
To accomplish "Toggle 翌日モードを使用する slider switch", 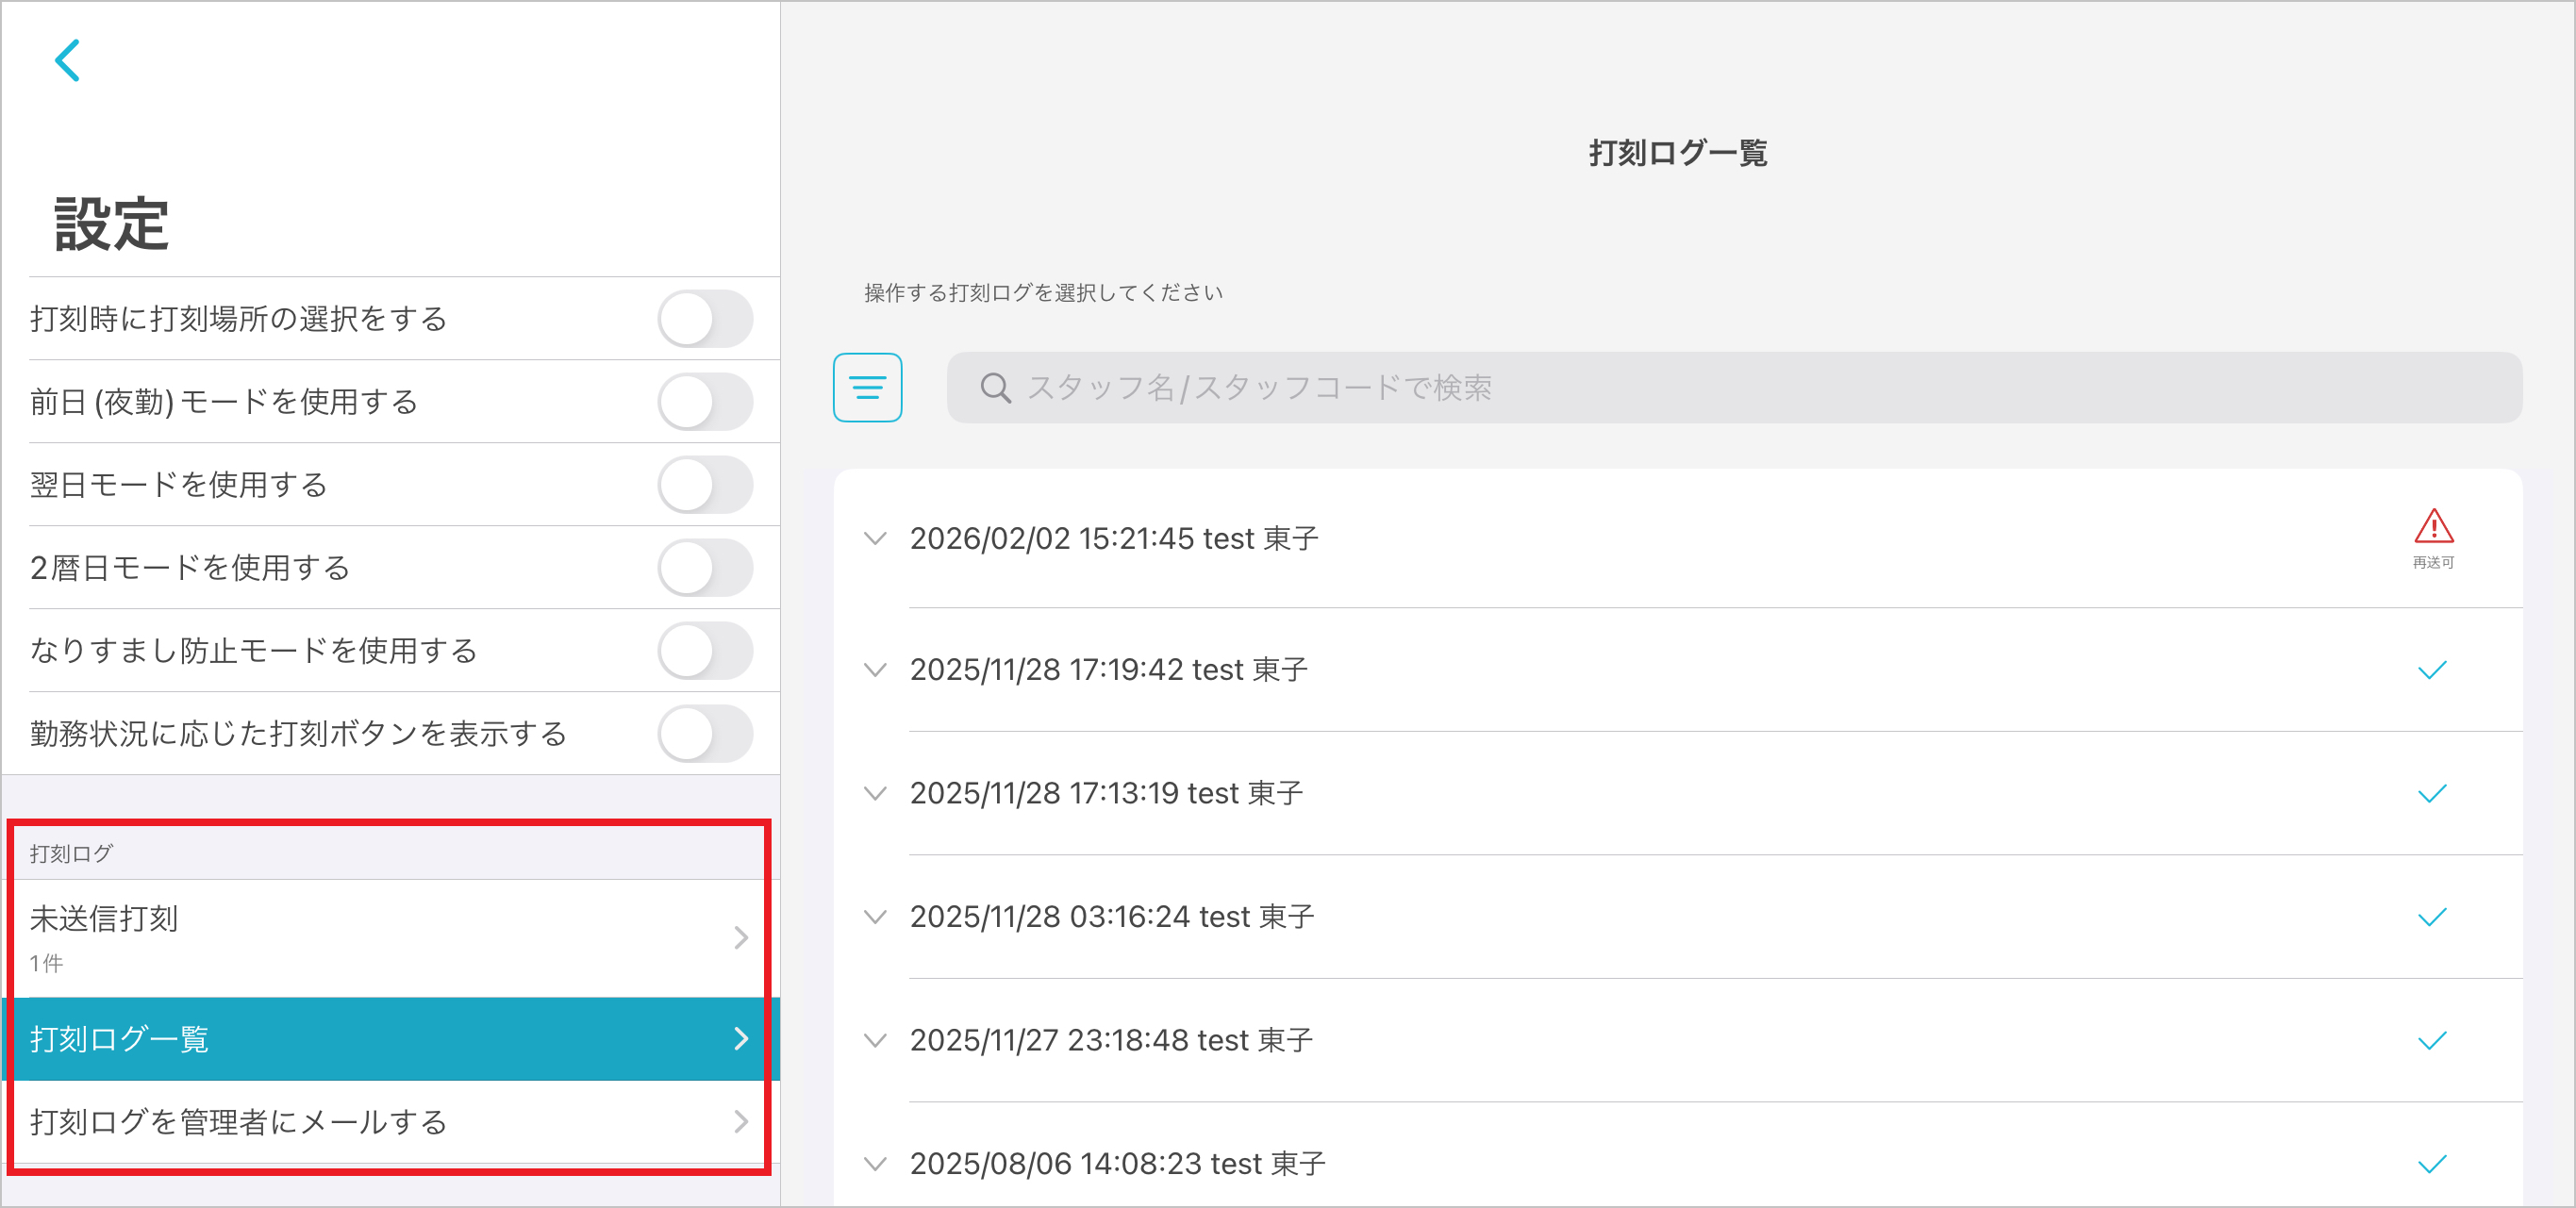I will 704,485.
